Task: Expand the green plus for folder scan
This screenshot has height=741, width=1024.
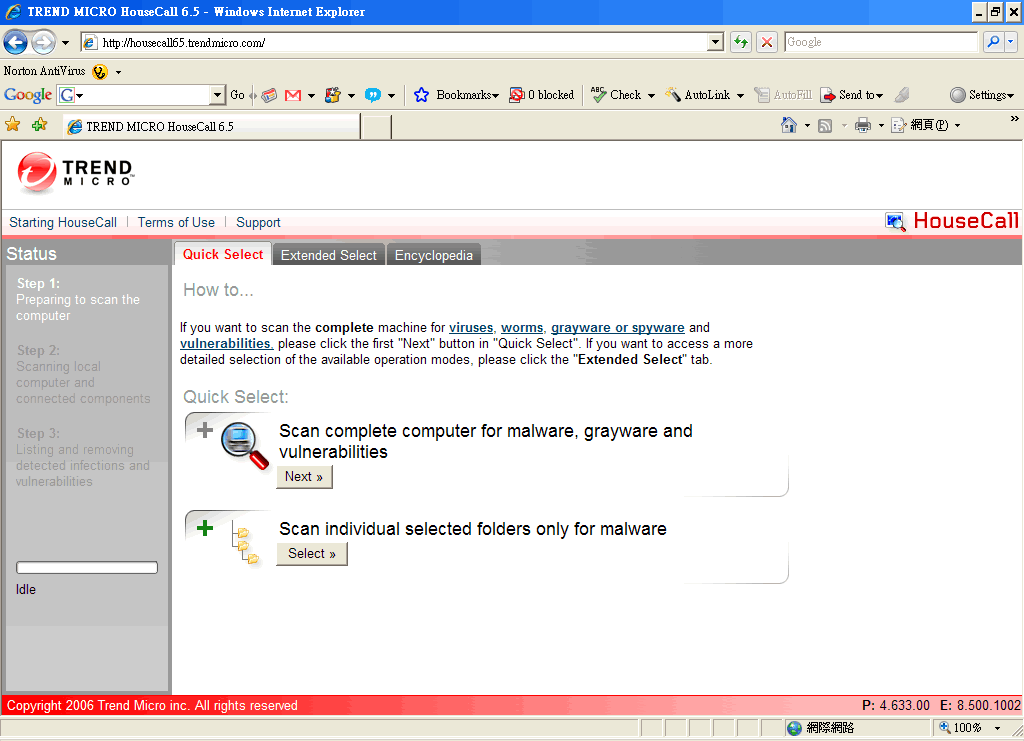Action: (205, 528)
